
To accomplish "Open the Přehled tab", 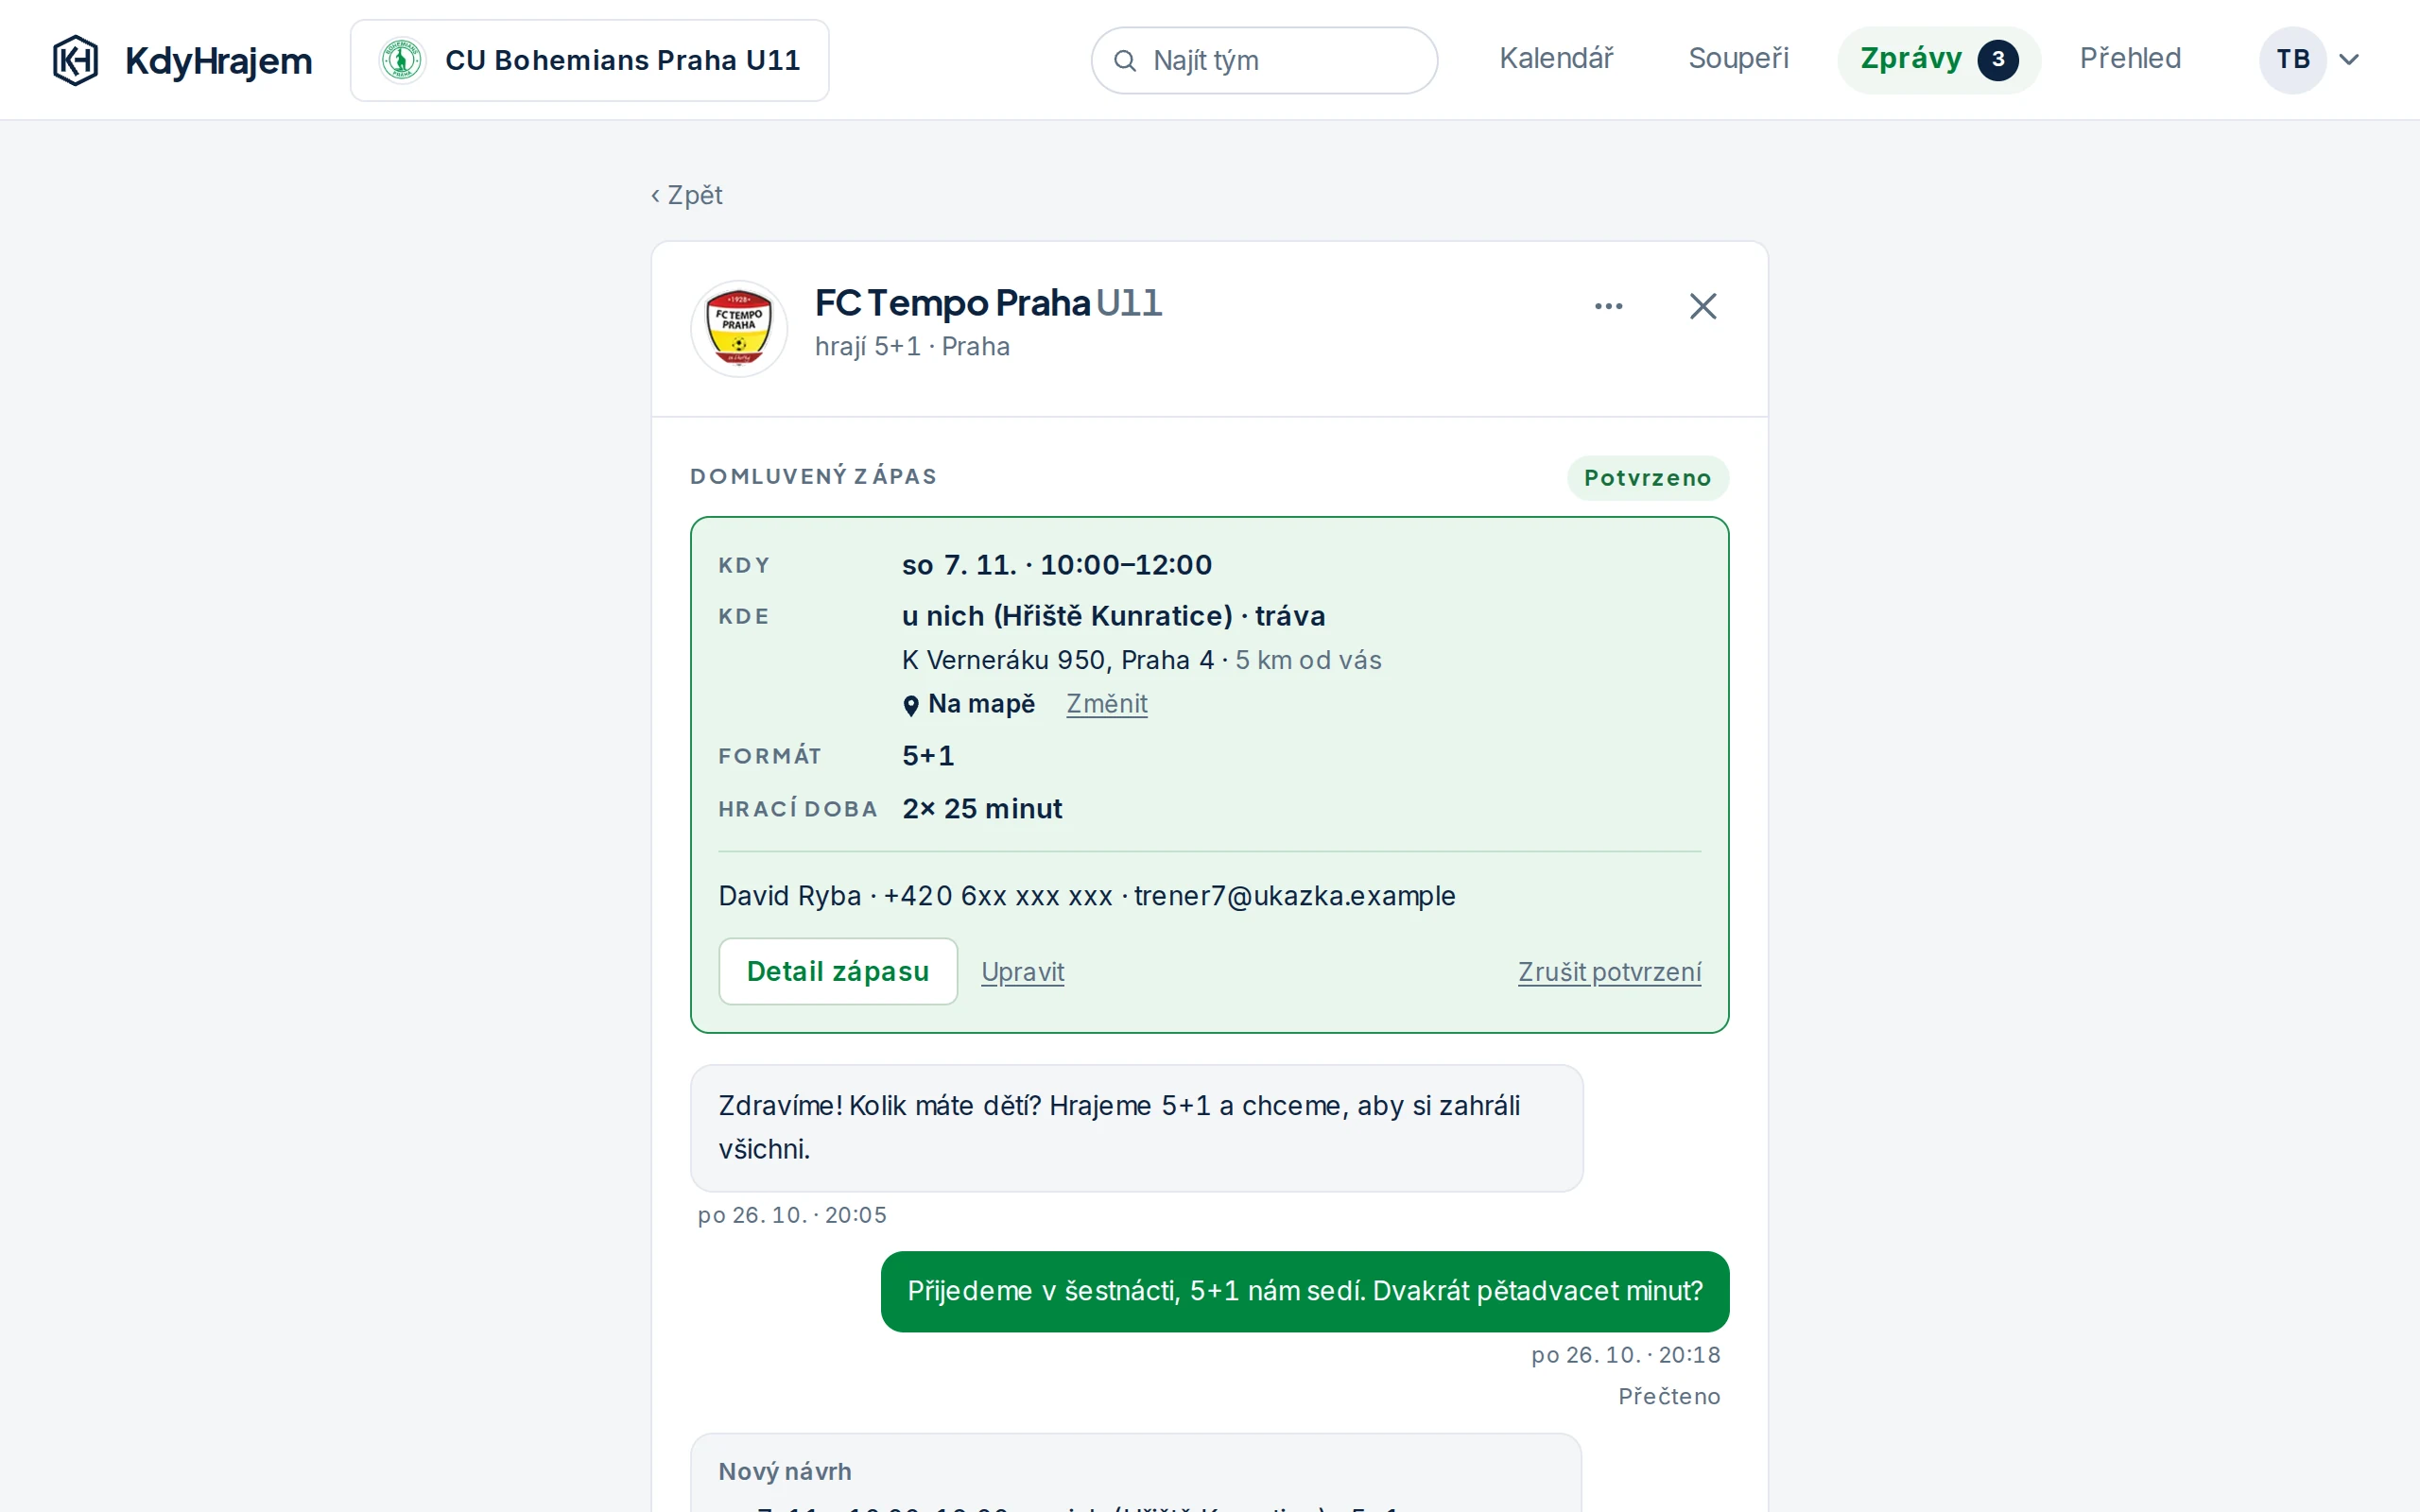I will pyautogui.click(x=2130, y=59).
